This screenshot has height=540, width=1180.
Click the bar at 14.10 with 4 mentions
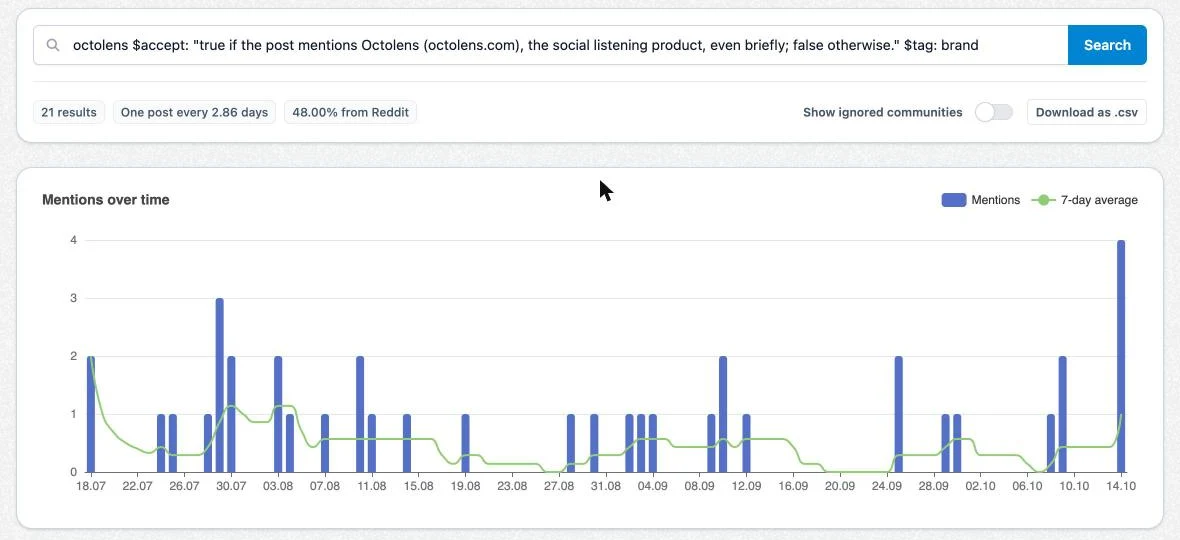[x=1121, y=356]
